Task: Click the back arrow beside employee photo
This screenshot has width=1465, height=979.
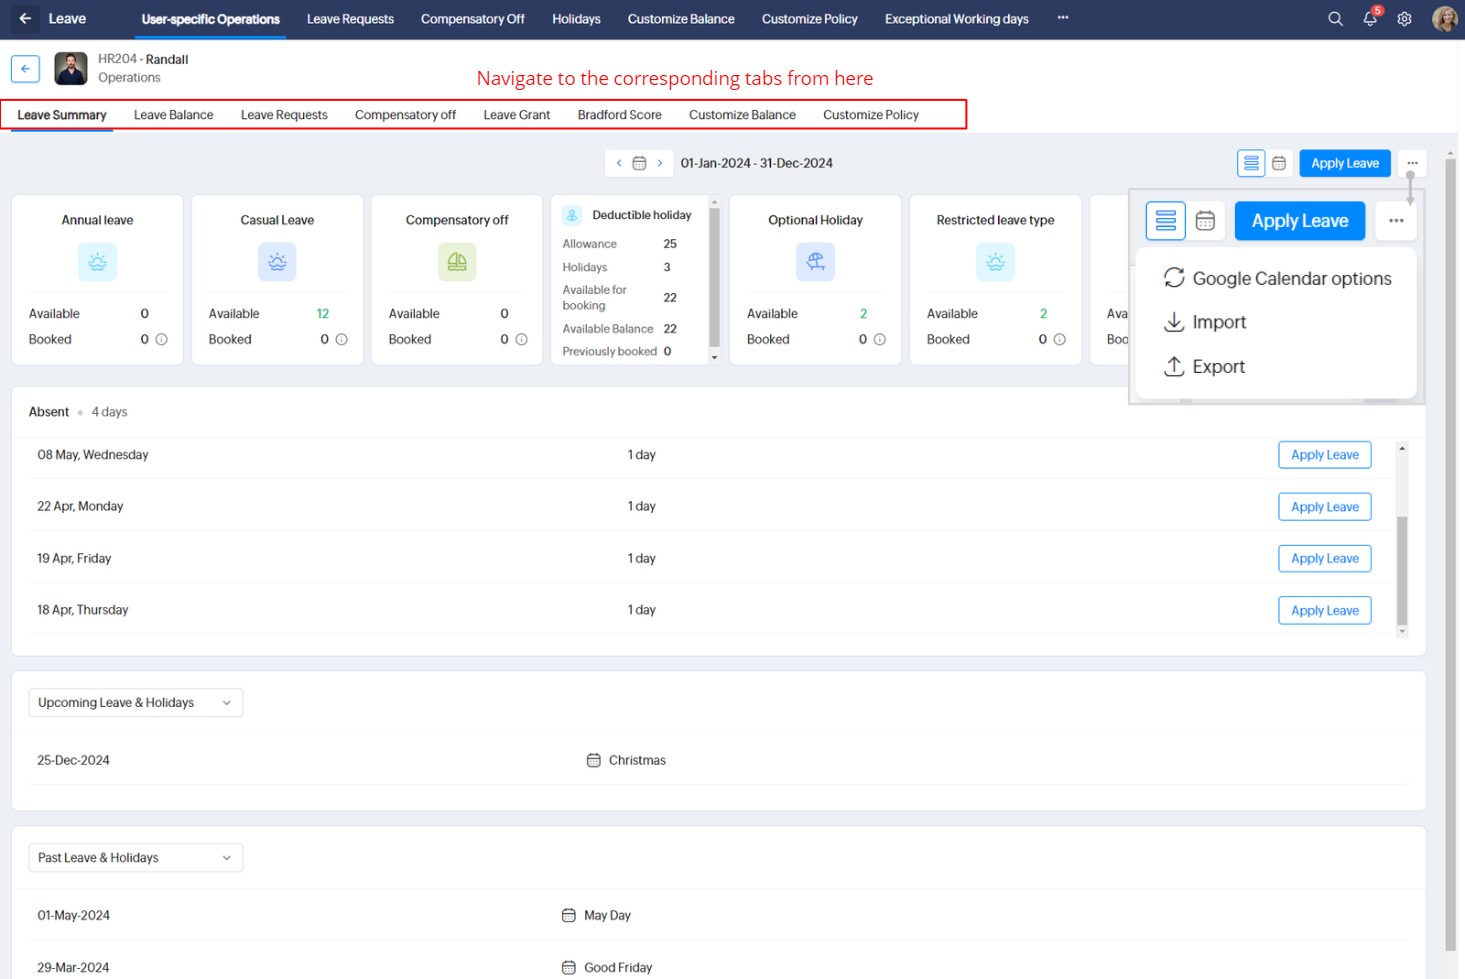Action: tap(25, 69)
